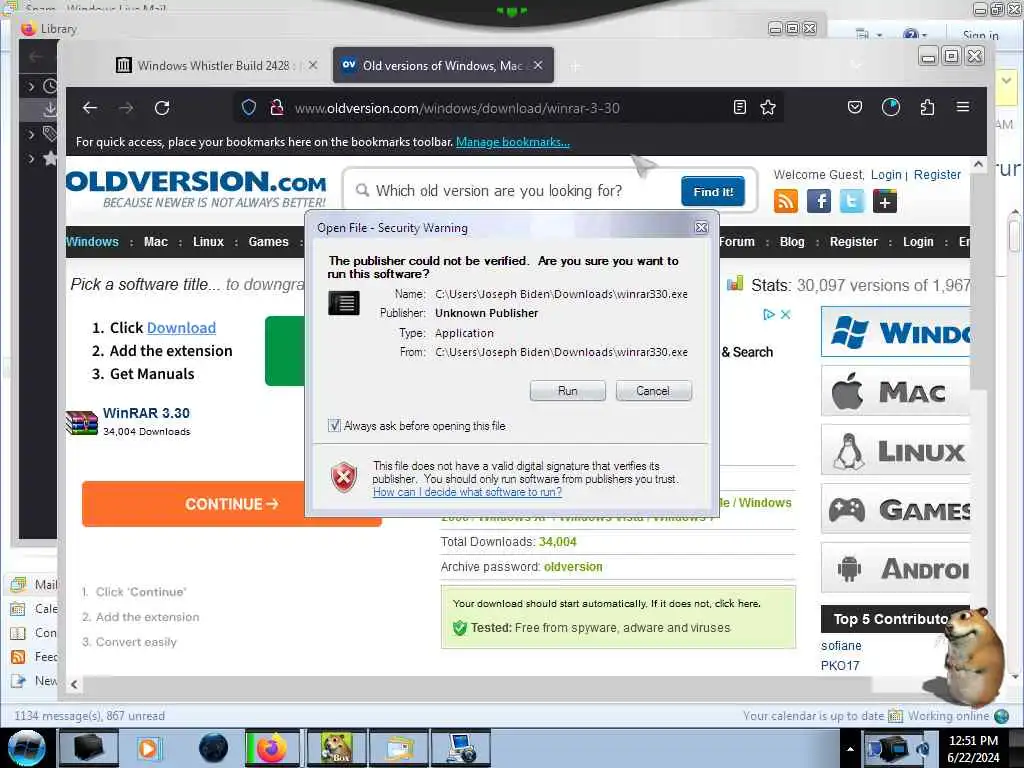Click the insecure connection padlock icon
The width and height of the screenshot is (1024, 768).
(276, 108)
